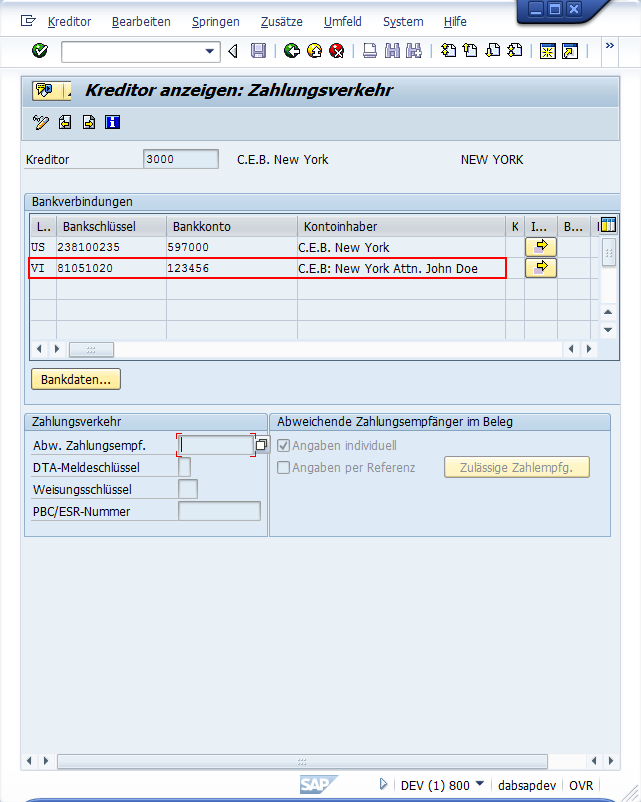Click the table settings grid icon
Screen dimensions: 641x802
pyautogui.click(x=608, y=225)
